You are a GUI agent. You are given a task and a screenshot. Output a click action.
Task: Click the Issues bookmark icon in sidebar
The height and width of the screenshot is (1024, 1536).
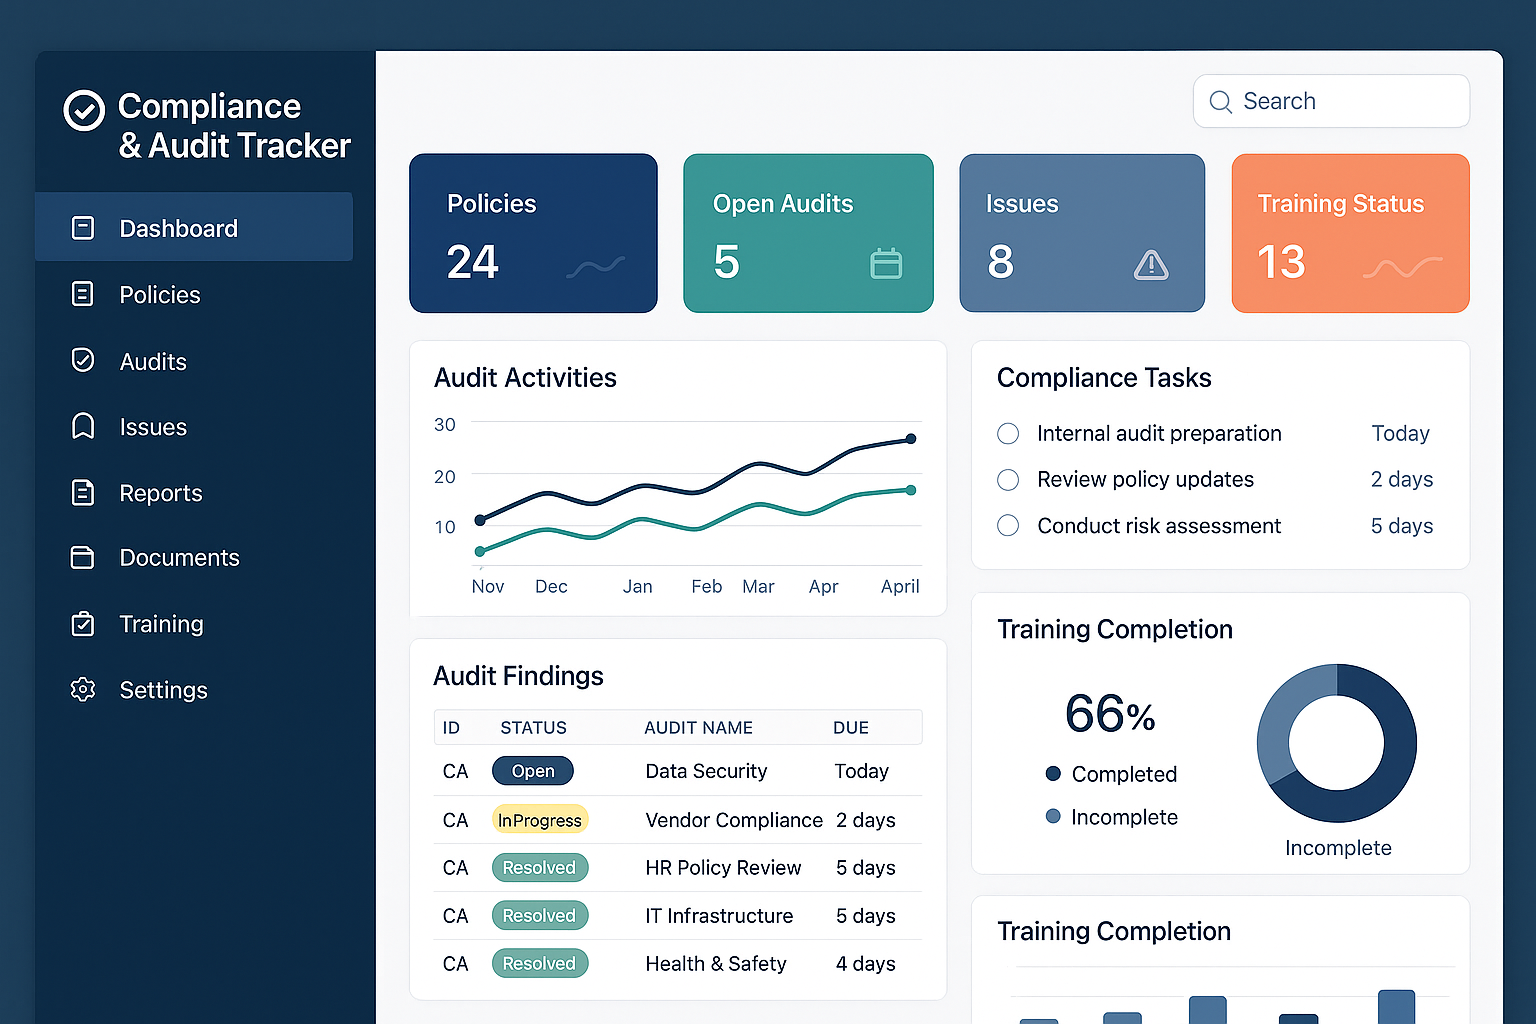pos(83,426)
